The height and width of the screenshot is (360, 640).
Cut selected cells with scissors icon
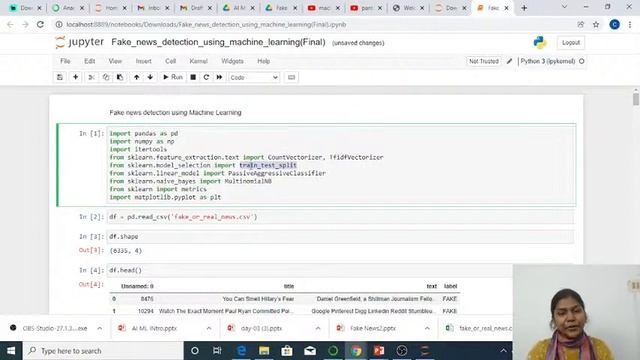pos(91,77)
